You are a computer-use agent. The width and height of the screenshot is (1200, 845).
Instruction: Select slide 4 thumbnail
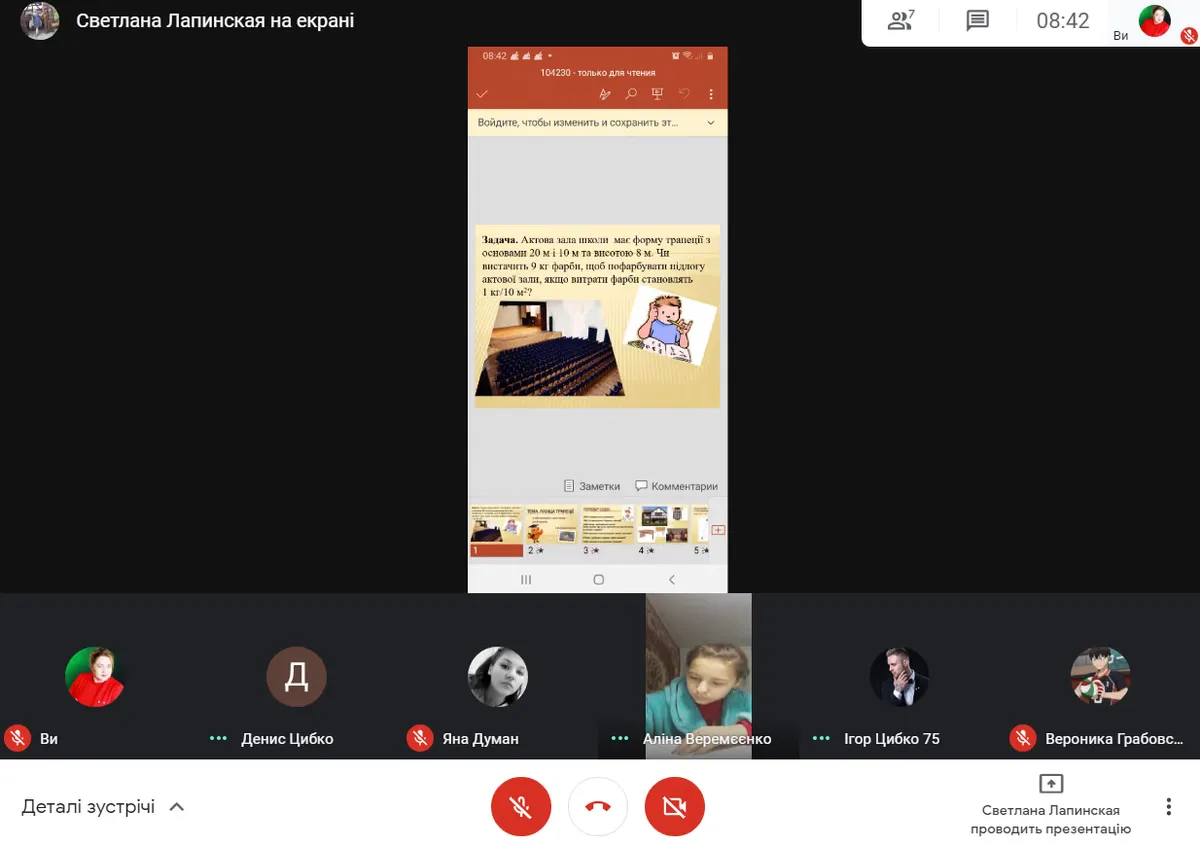coord(663,530)
